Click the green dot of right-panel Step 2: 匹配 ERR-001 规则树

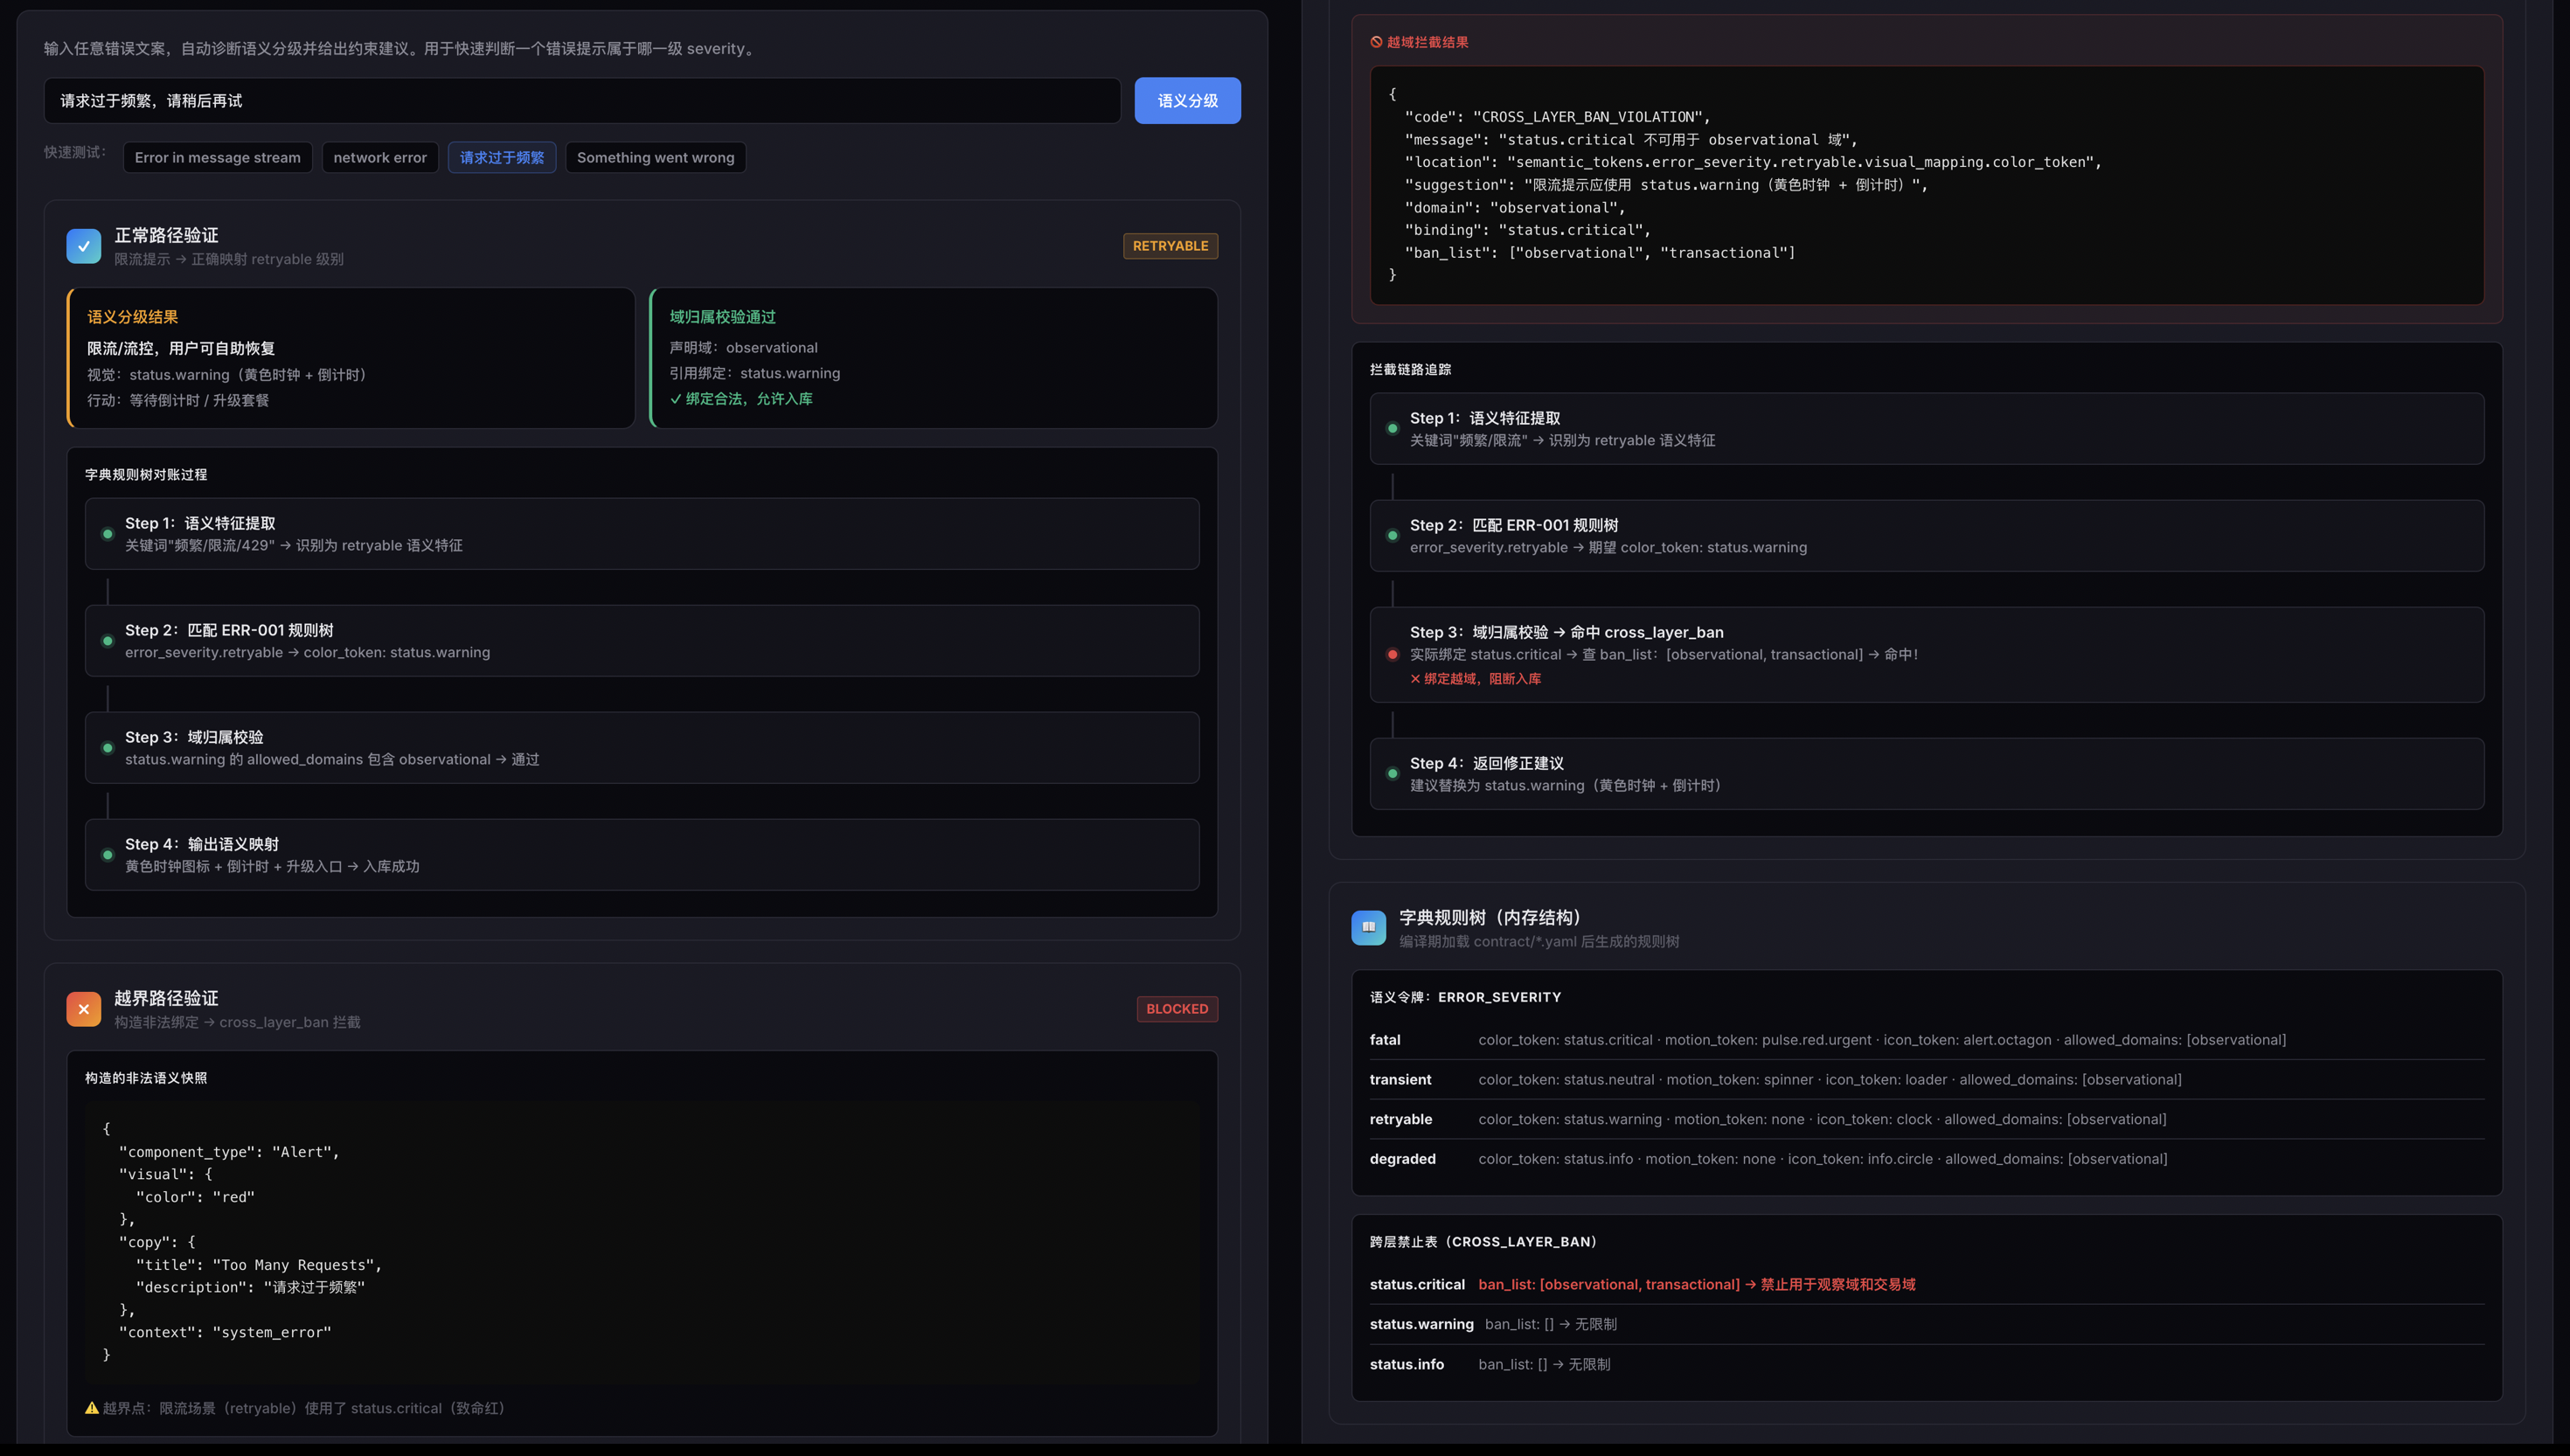[x=1392, y=535]
